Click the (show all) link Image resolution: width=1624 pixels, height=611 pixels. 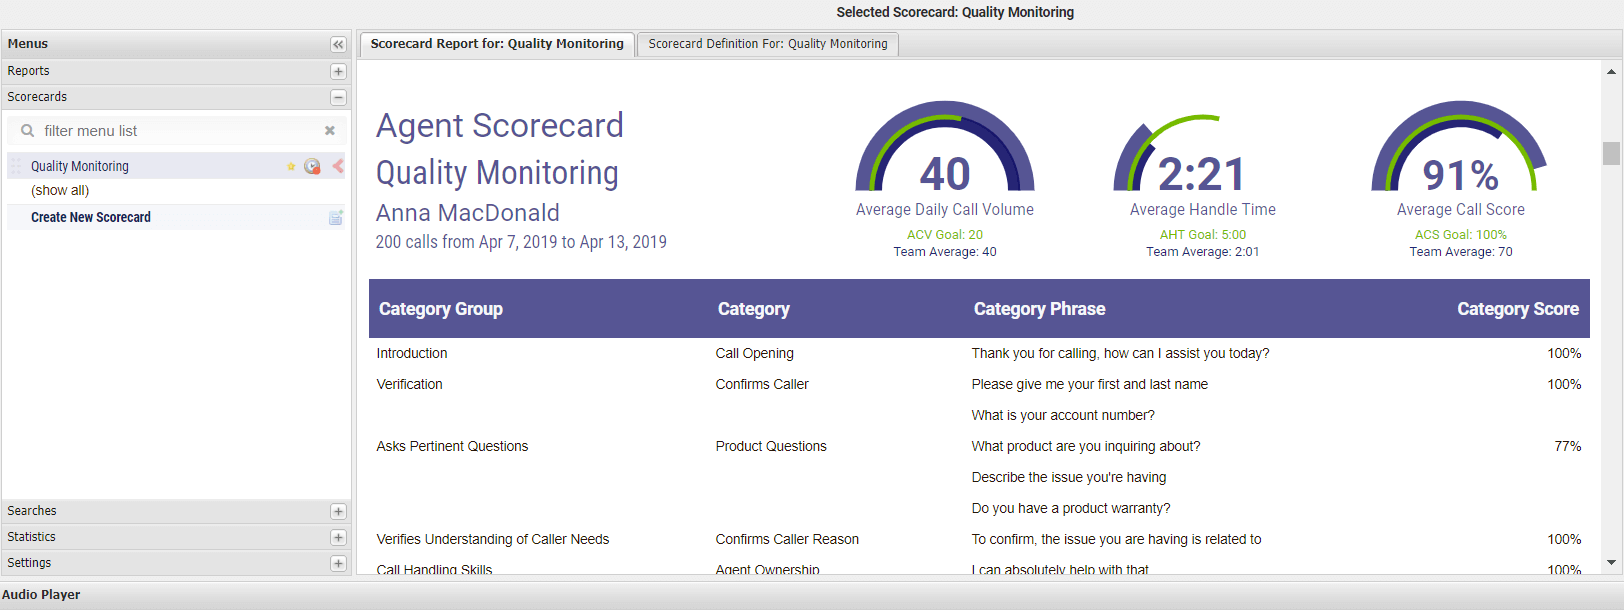[60, 191]
